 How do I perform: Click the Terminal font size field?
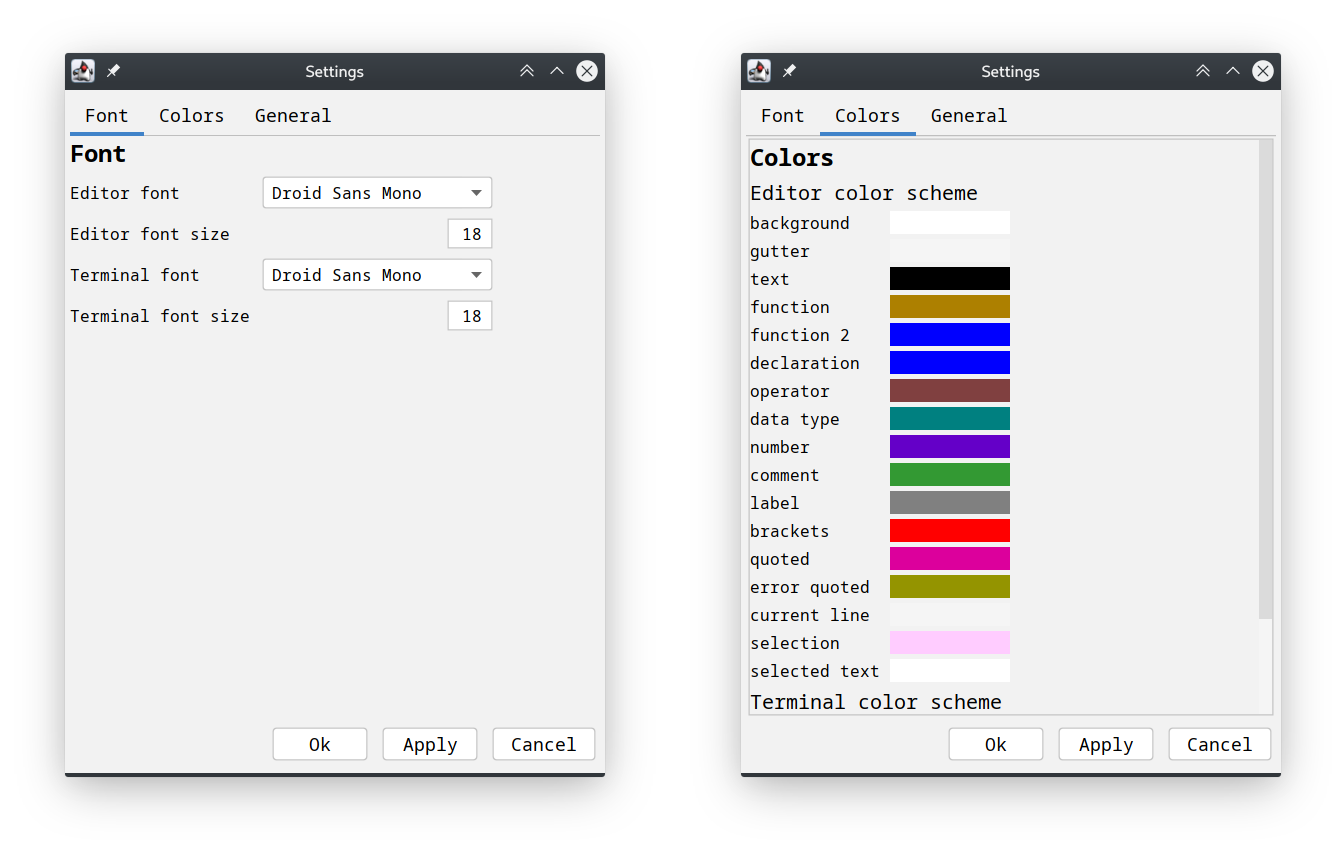coord(470,316)
